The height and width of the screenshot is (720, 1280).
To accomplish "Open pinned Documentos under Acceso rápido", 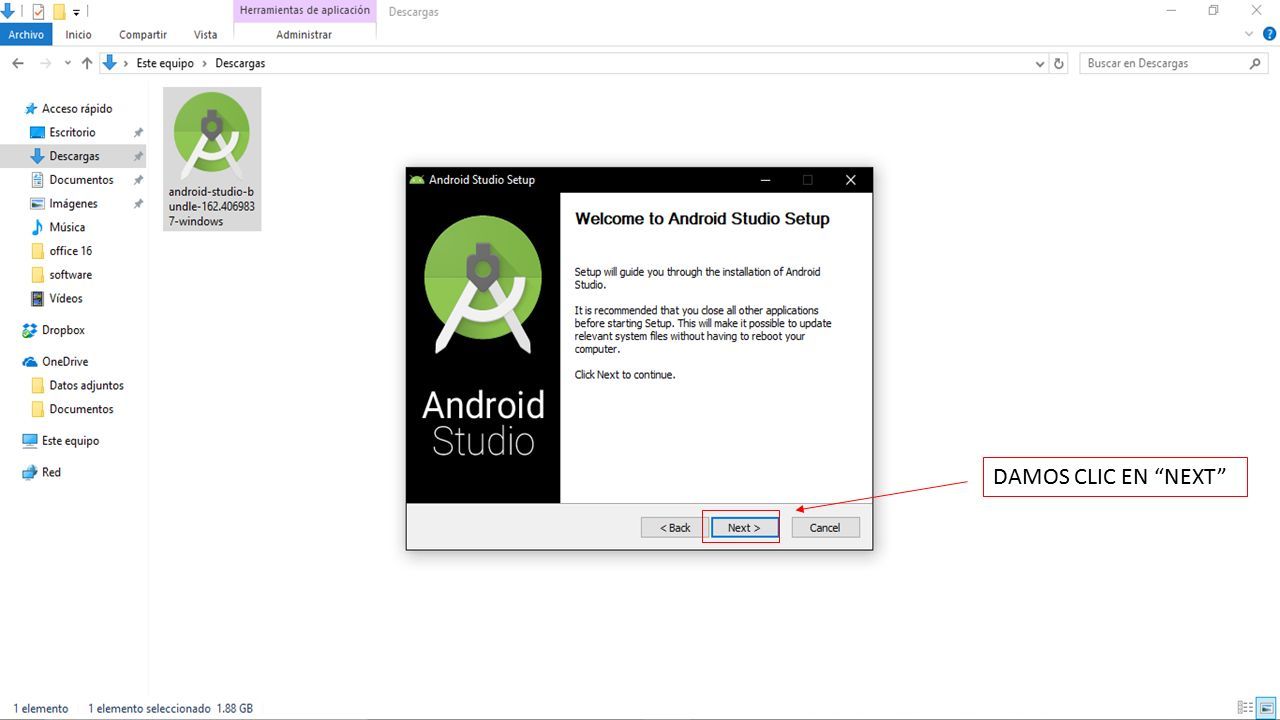I will [81, 180].
